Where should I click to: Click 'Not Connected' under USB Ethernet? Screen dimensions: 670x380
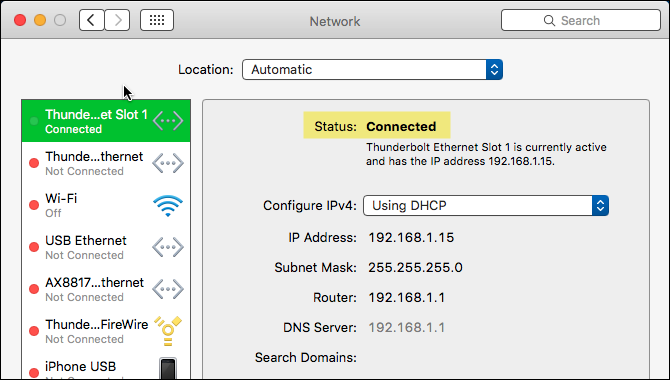(85, 255)
